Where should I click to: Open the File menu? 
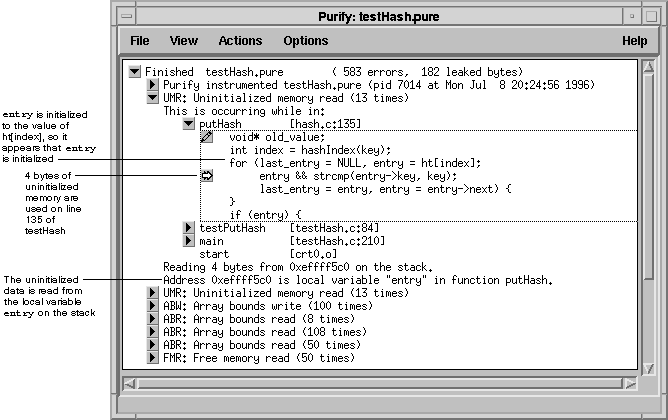pyautogui.click(x=140, y=41)
